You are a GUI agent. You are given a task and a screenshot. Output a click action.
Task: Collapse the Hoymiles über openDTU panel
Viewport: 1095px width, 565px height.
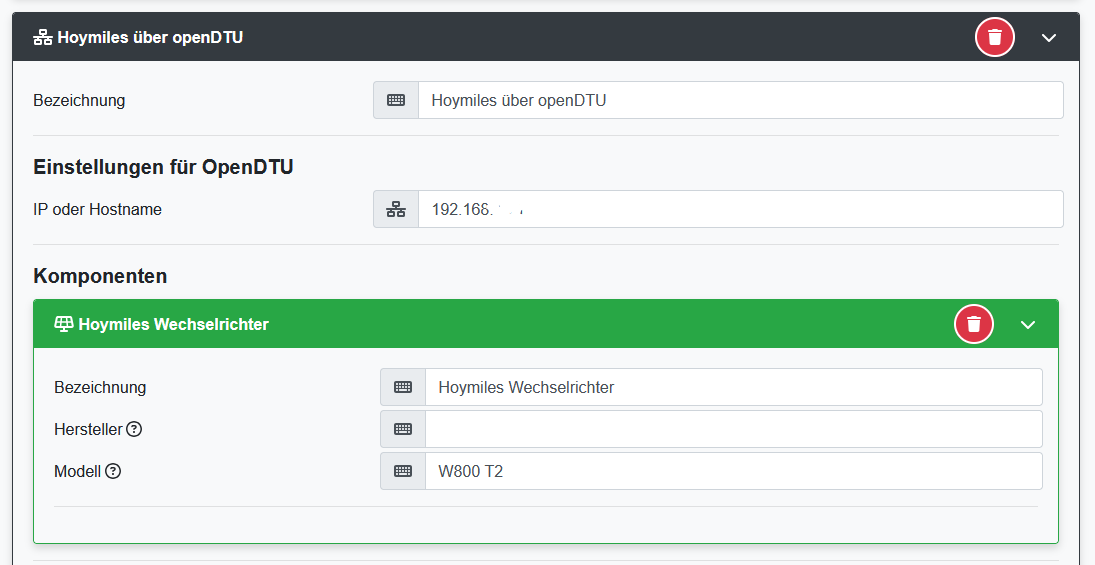pyautogui.click(x=1048, y=38)
